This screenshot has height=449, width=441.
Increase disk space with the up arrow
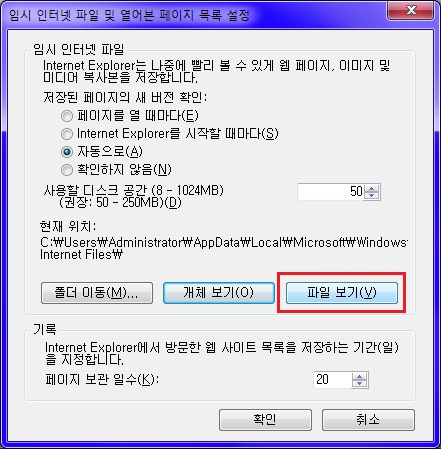pos(372,188)
